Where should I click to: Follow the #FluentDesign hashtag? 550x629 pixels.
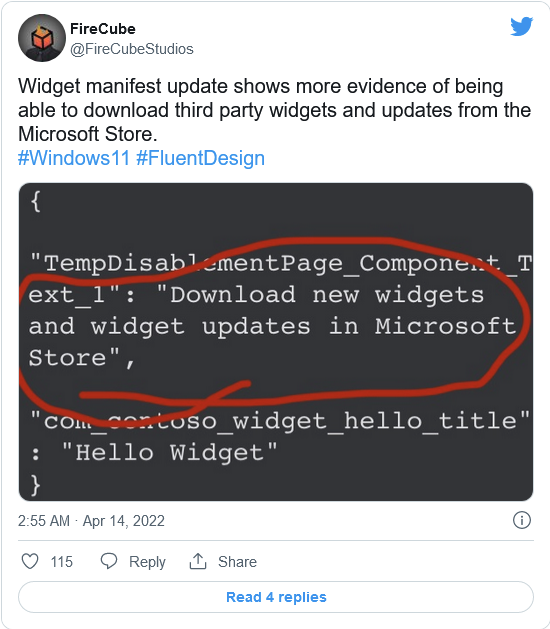click(201, 158)
